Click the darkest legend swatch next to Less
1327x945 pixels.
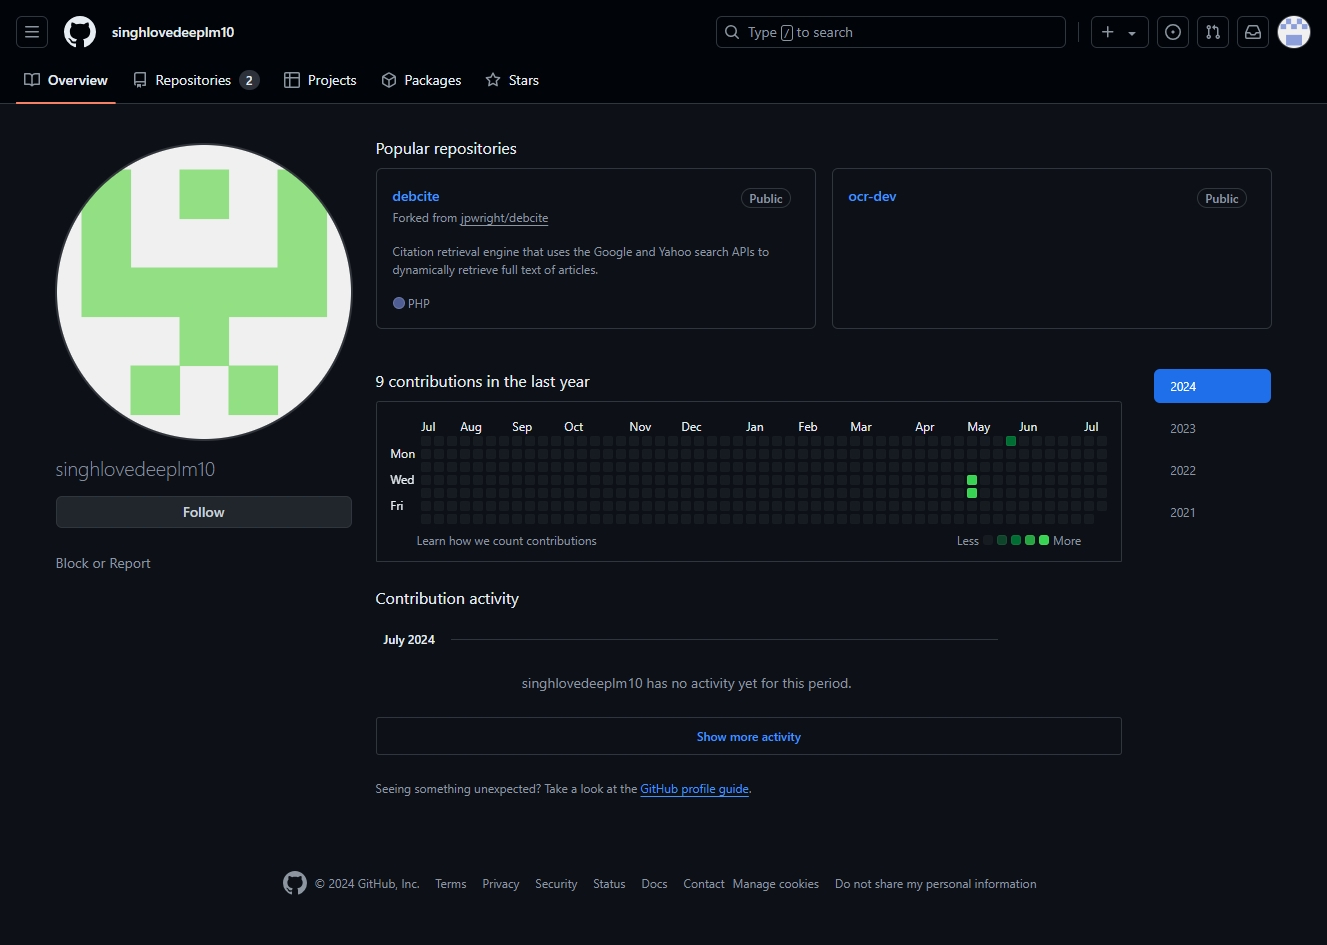tap(988, 540)
